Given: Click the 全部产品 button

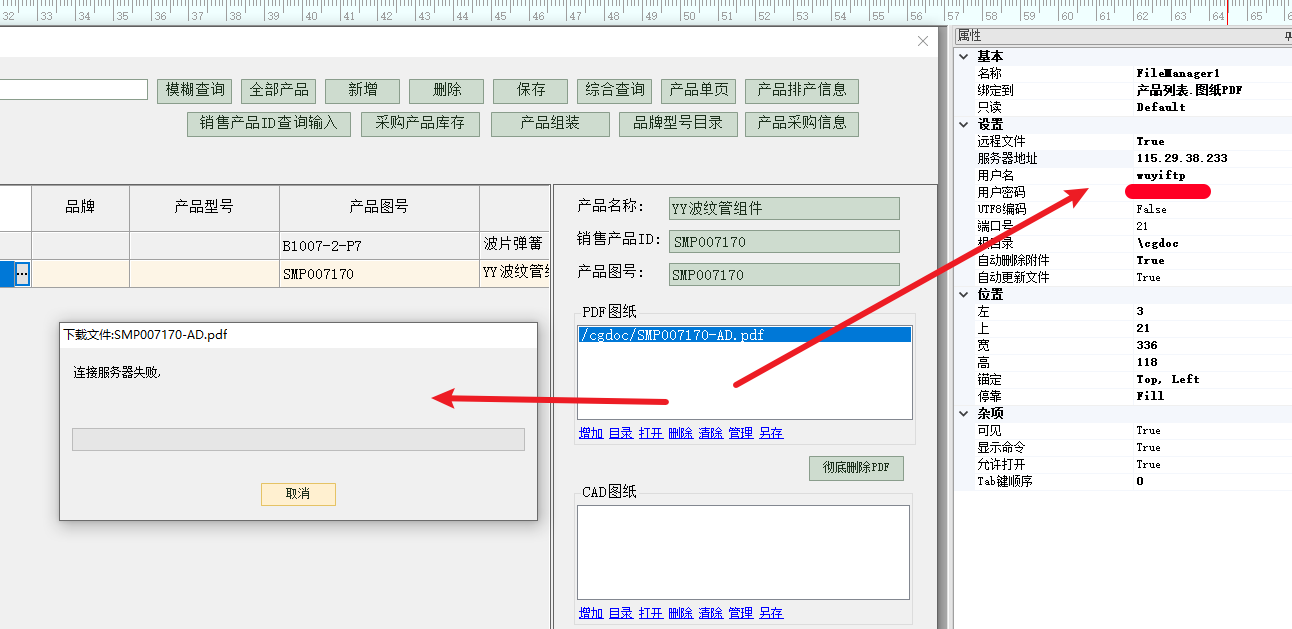Looking at the screenshot, I should pos(278,90).
